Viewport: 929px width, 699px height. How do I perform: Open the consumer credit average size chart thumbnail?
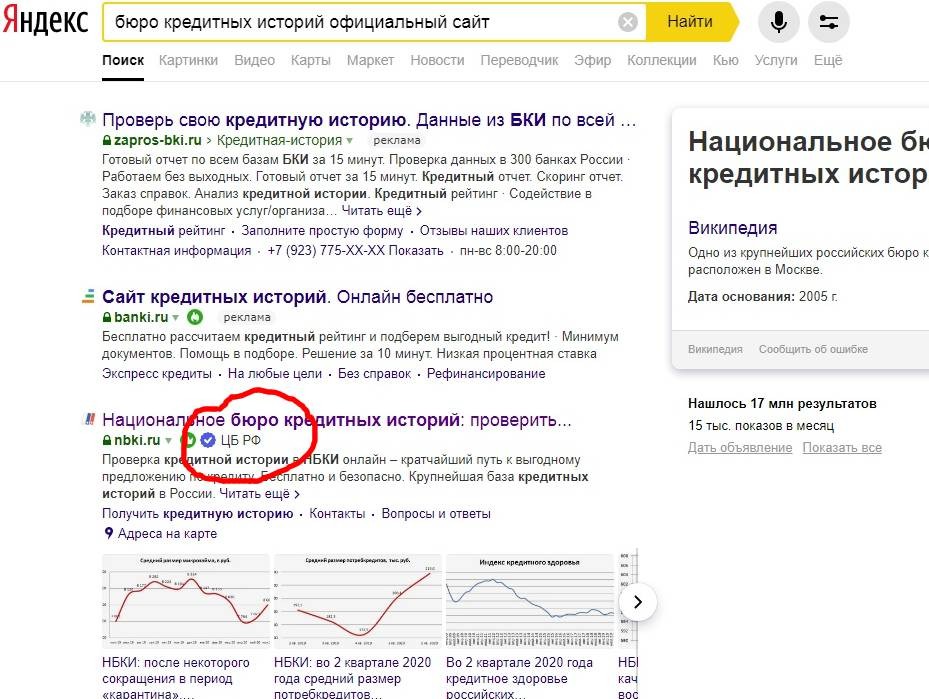pyautogui.click(x=357, y=601)
